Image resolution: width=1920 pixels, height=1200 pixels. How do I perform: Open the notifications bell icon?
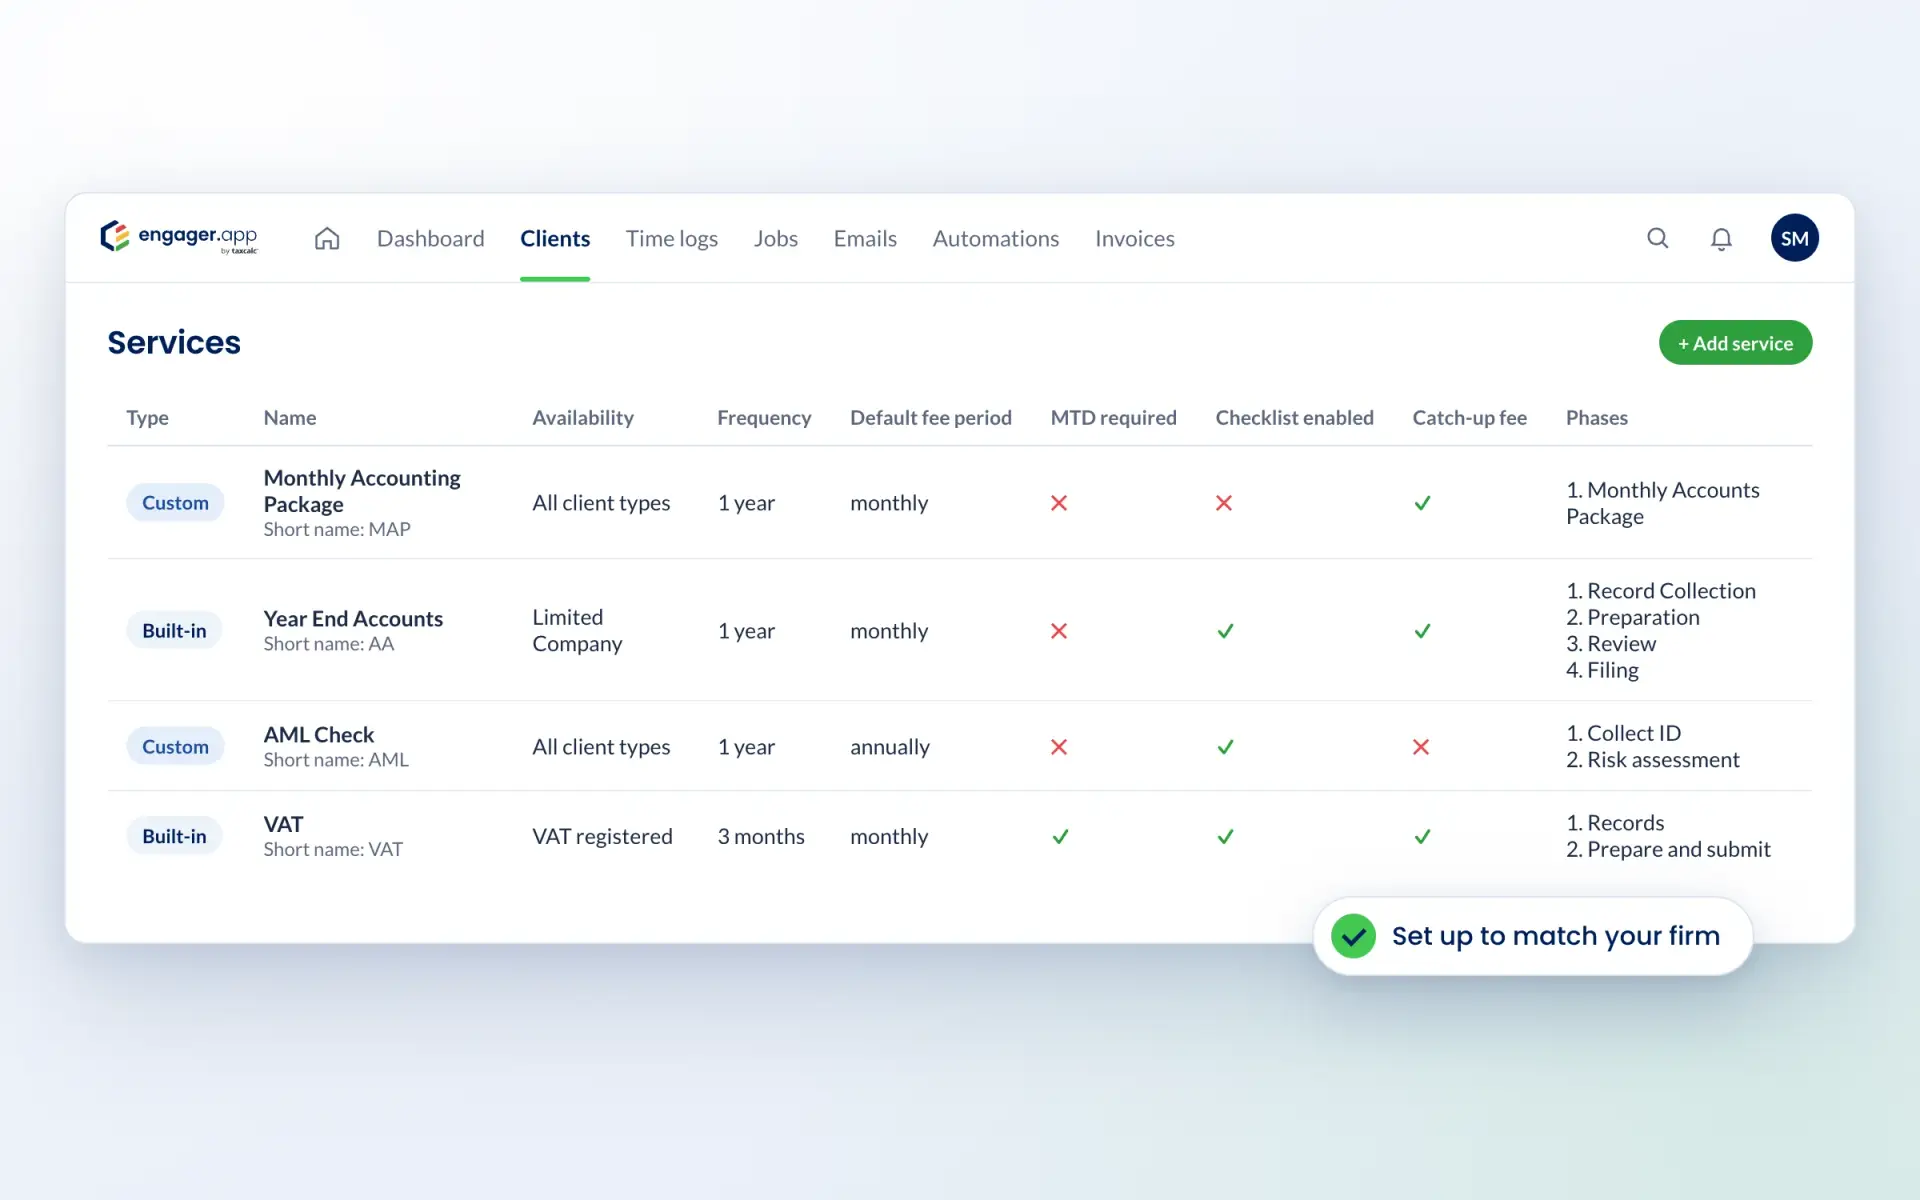click(1721, 239)
